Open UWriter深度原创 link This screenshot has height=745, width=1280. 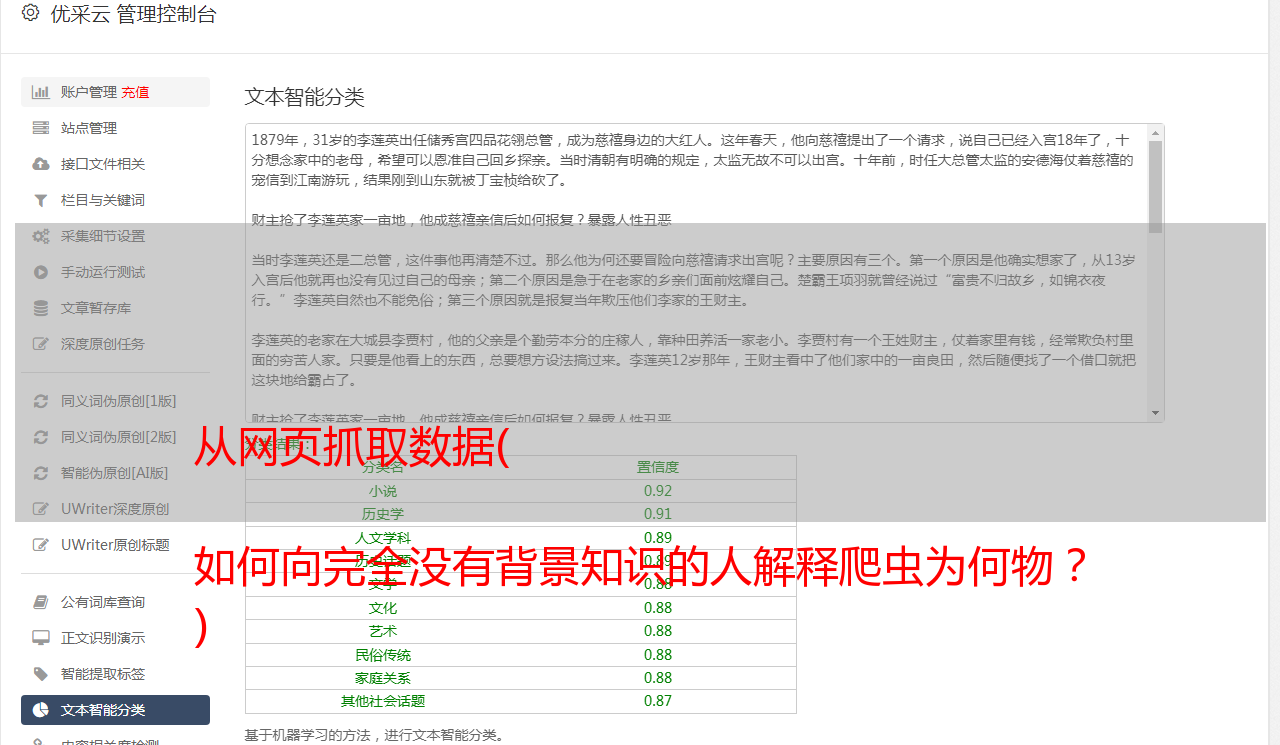(x=115, y=509)
